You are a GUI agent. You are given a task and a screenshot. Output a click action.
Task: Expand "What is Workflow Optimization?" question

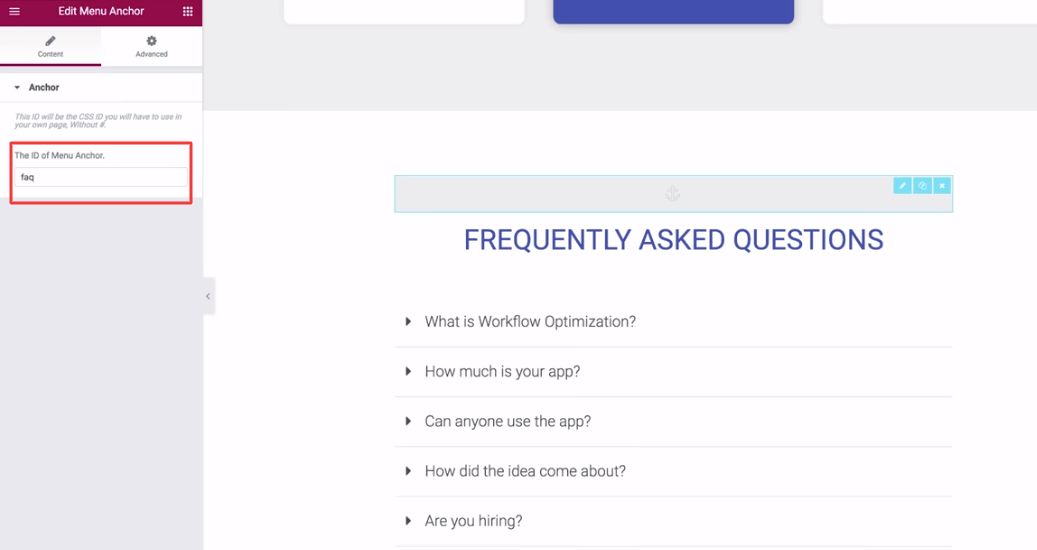pyautogui.click(x=530, y=322)
